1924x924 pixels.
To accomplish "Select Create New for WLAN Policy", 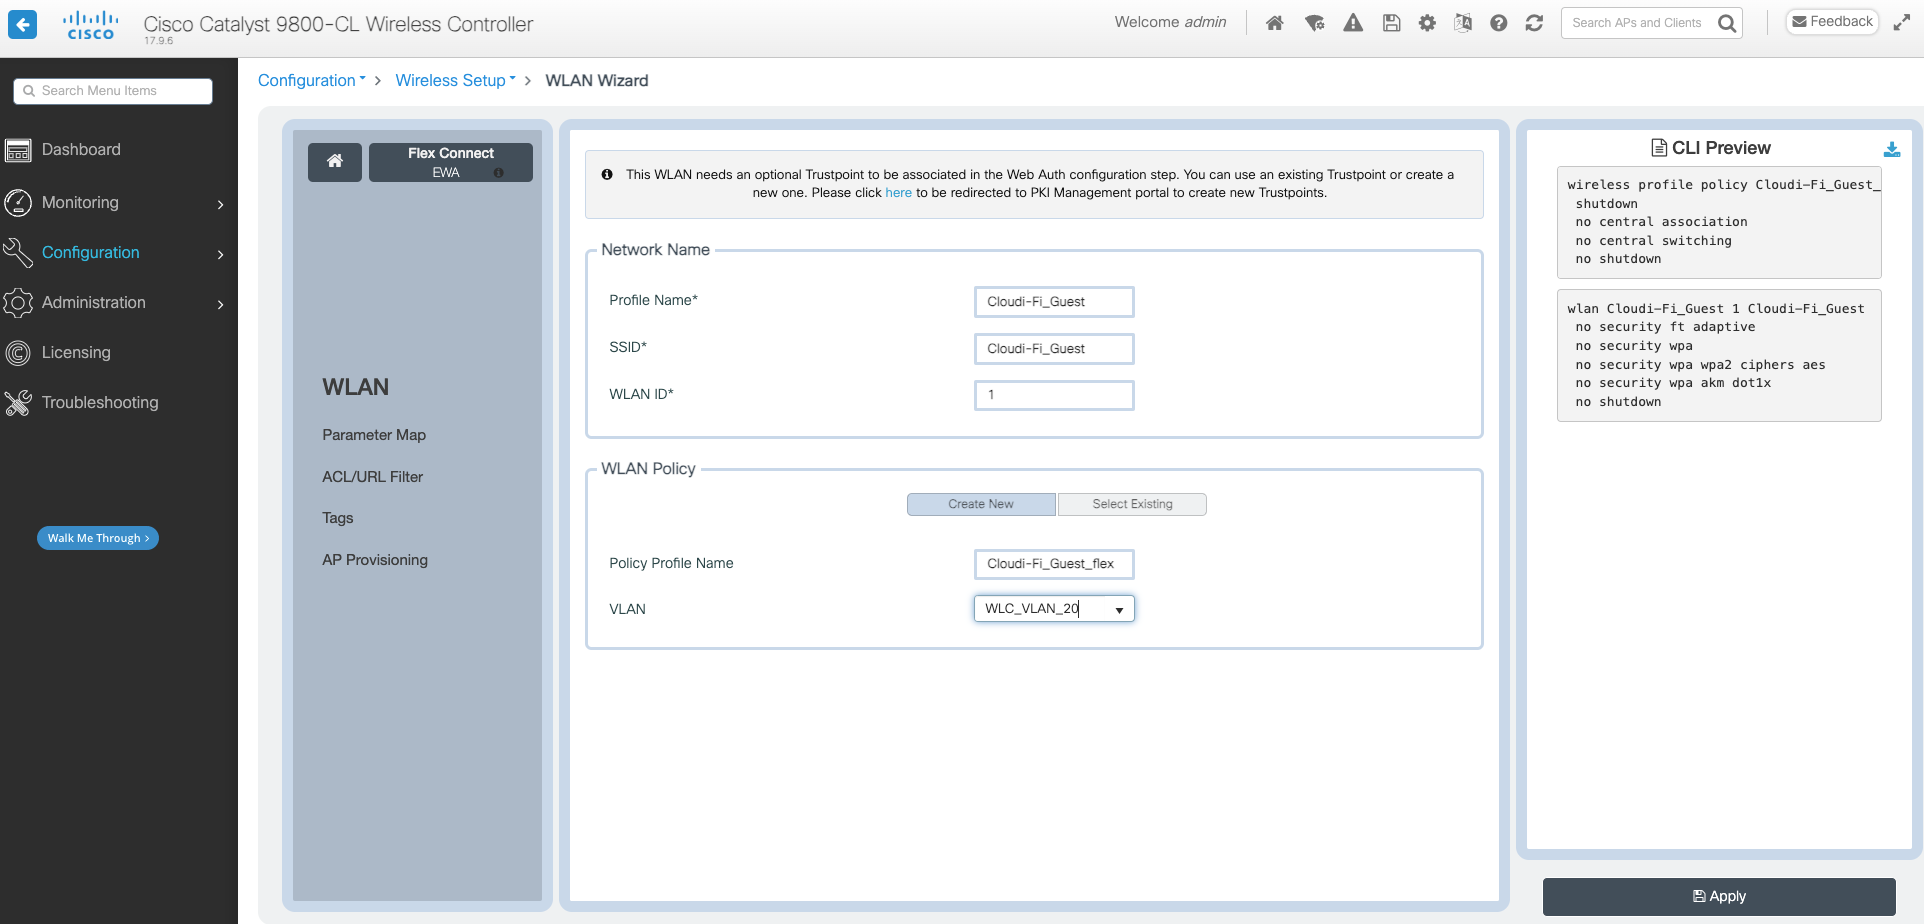I will tap(981, 504).
